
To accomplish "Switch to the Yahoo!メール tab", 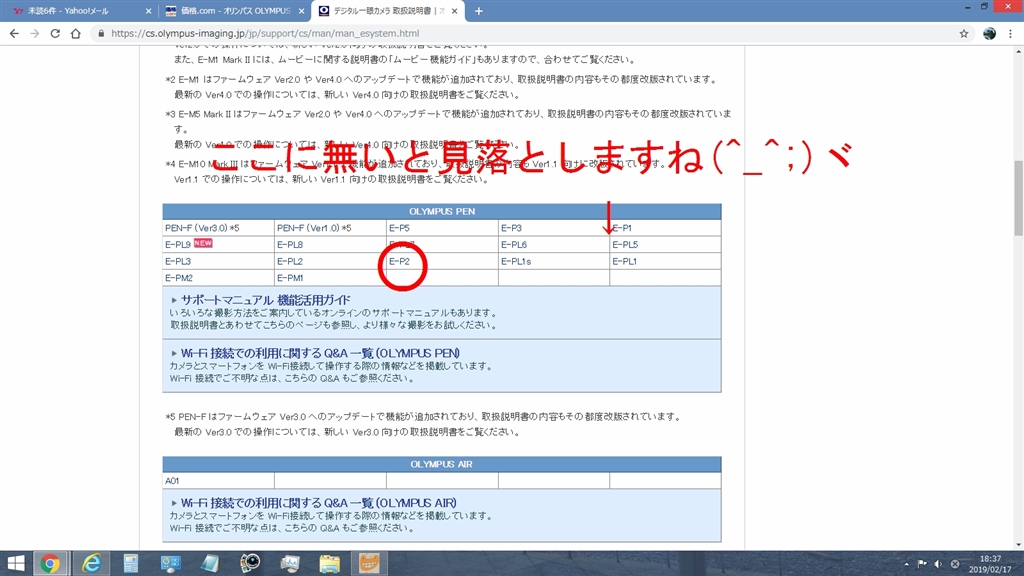I will (78, 11).
